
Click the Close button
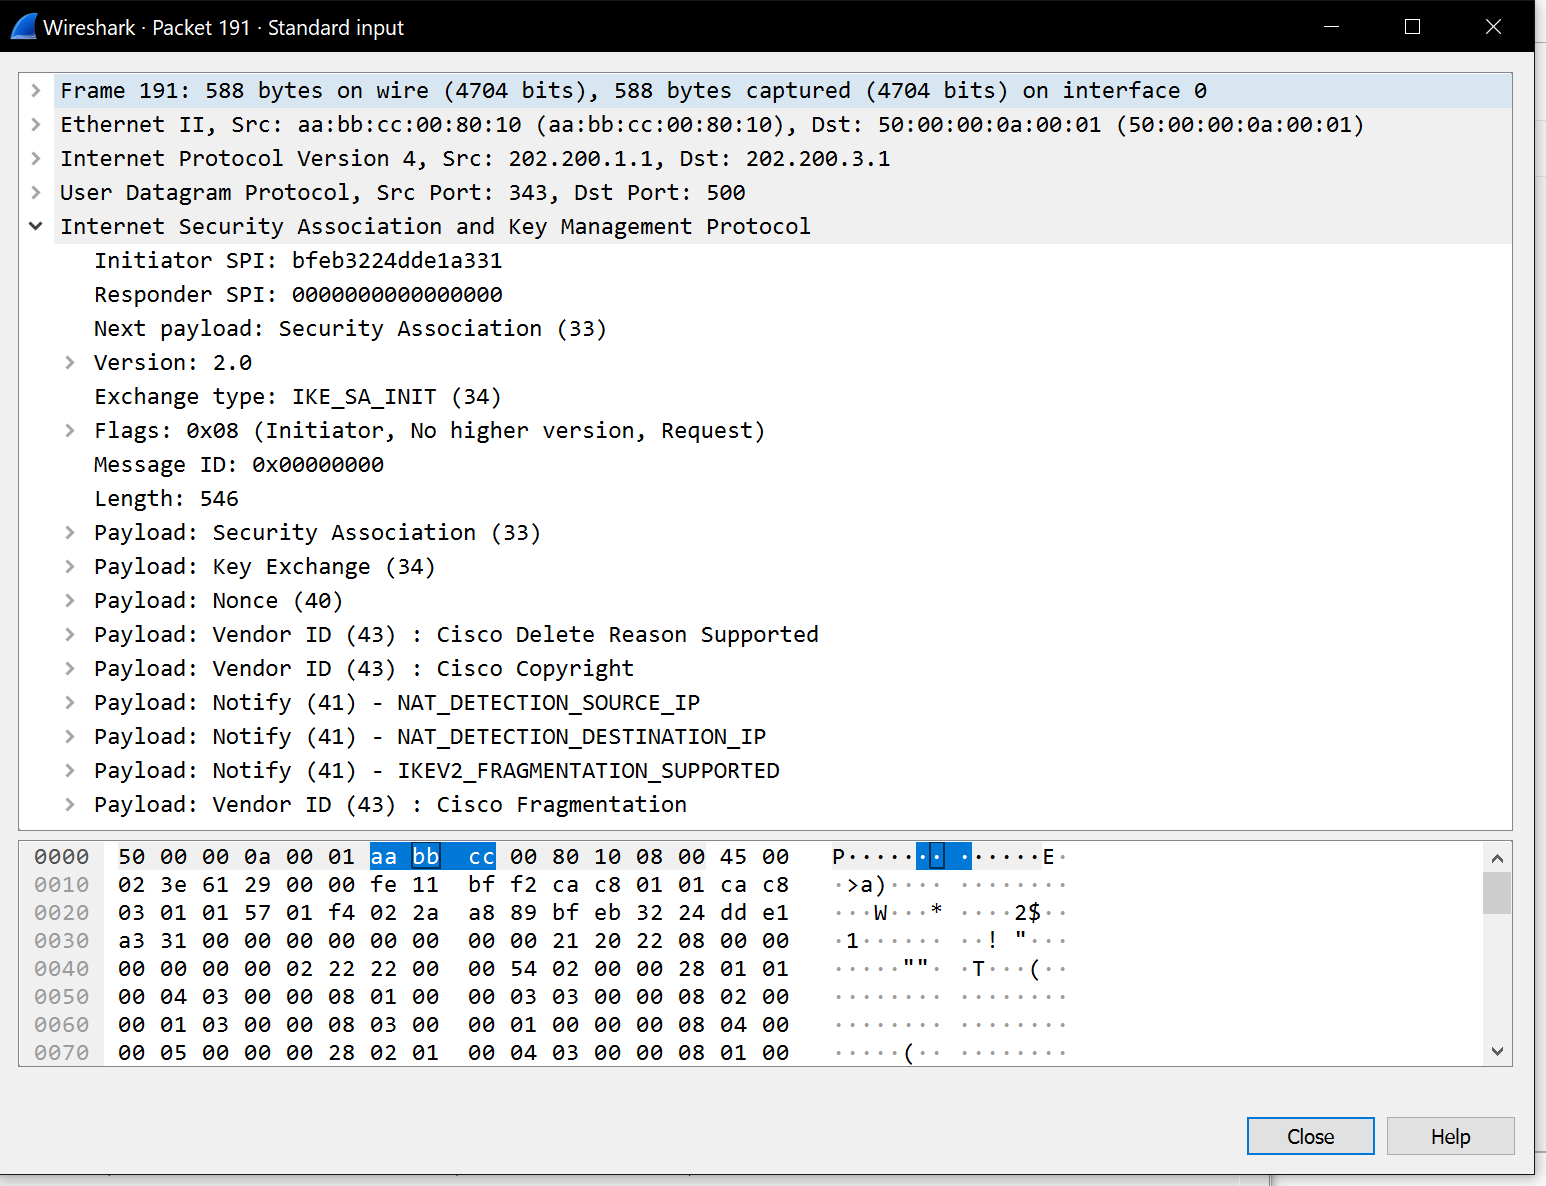1310,1136
